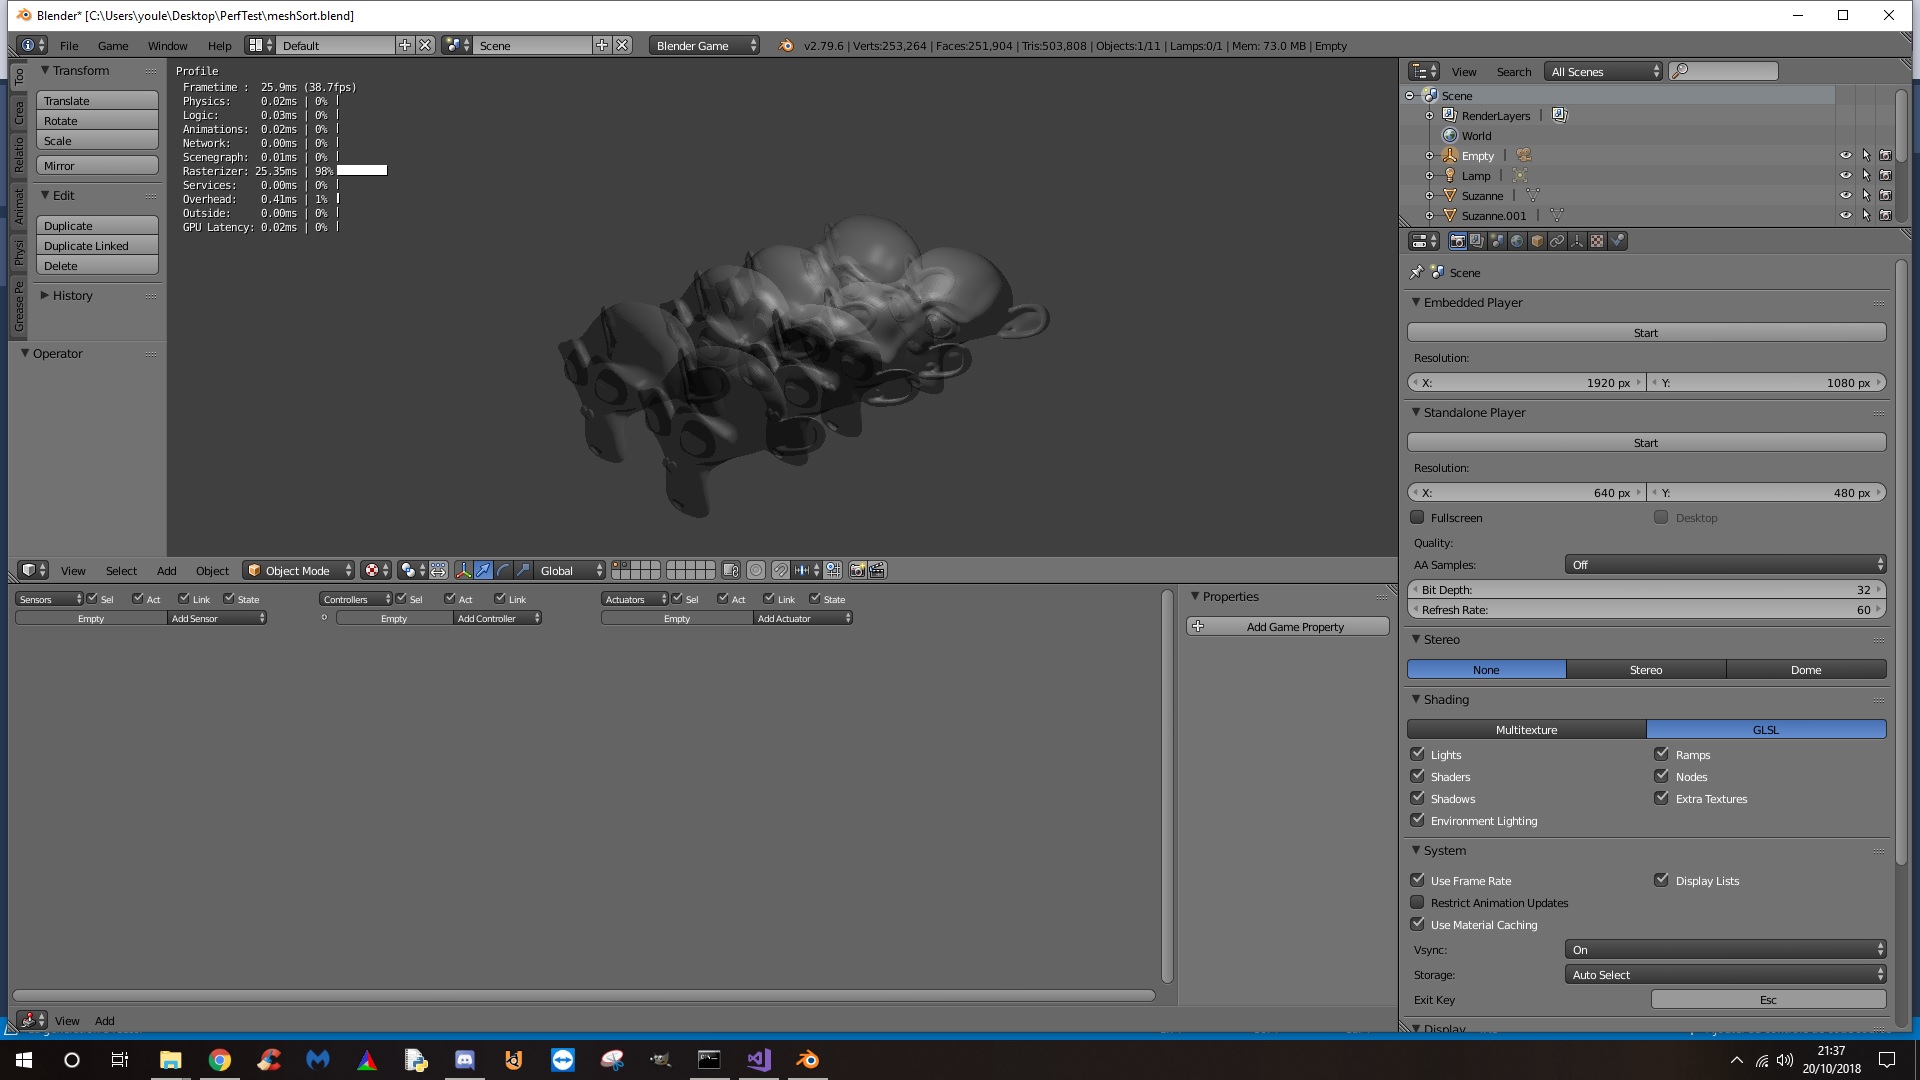Screen dimensions: 1920x1080
Task: Open the Game menu
Action: tap(113, 46)
